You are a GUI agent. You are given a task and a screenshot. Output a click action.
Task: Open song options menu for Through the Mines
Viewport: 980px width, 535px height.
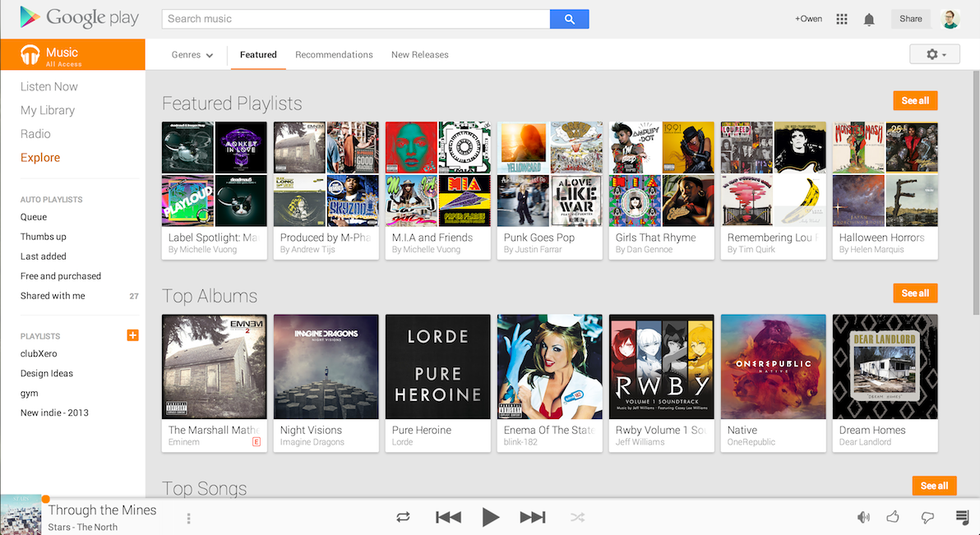pos(188,518)
